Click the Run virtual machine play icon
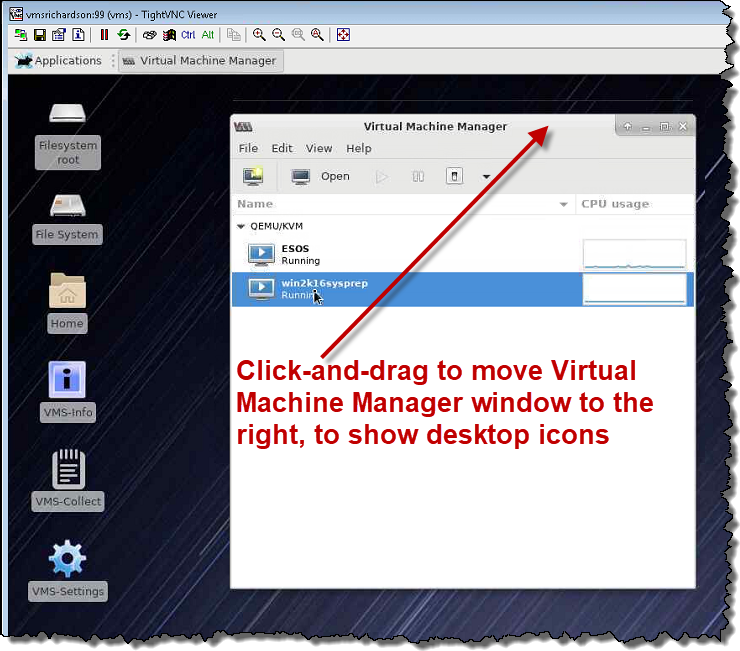This screenshot has height=651, width=740. (x=382, y=177)
